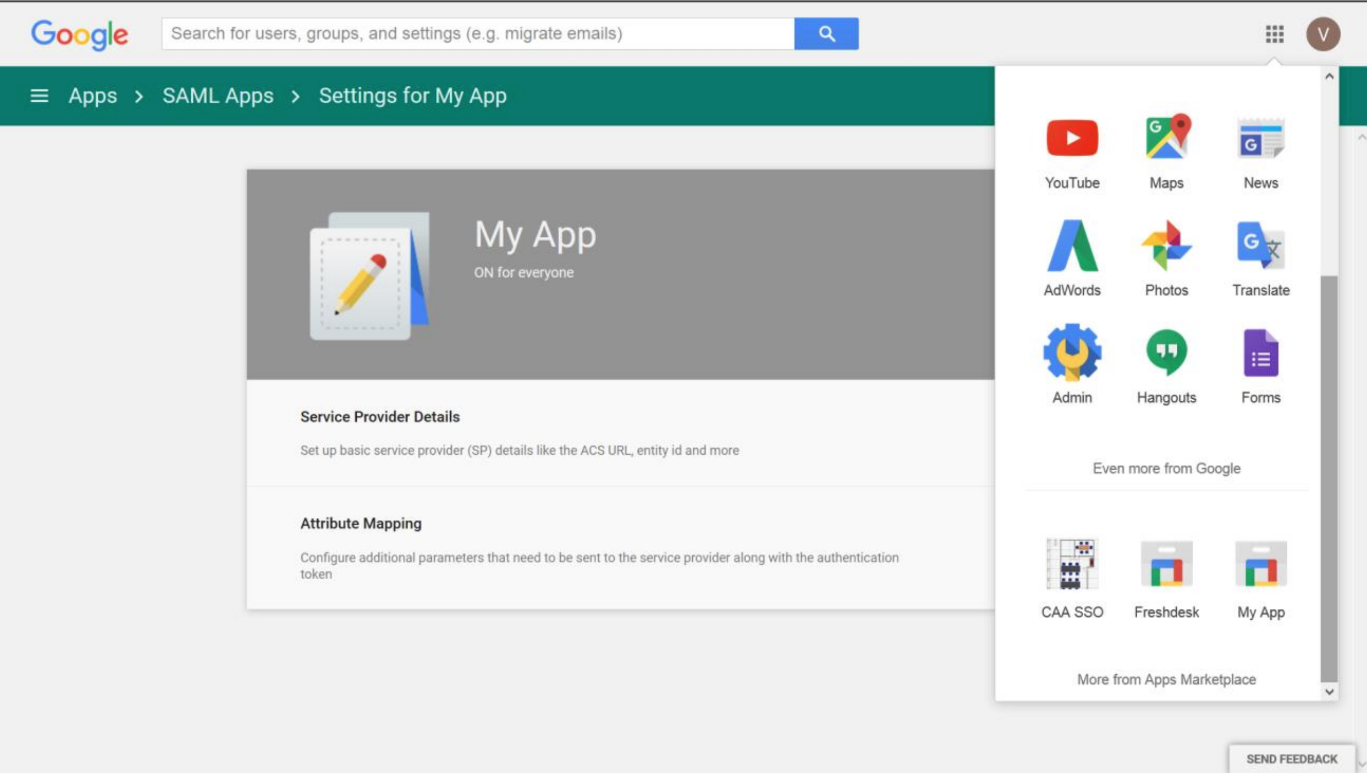Click the apps panel scroll up arrow

tap(1329, 76)
